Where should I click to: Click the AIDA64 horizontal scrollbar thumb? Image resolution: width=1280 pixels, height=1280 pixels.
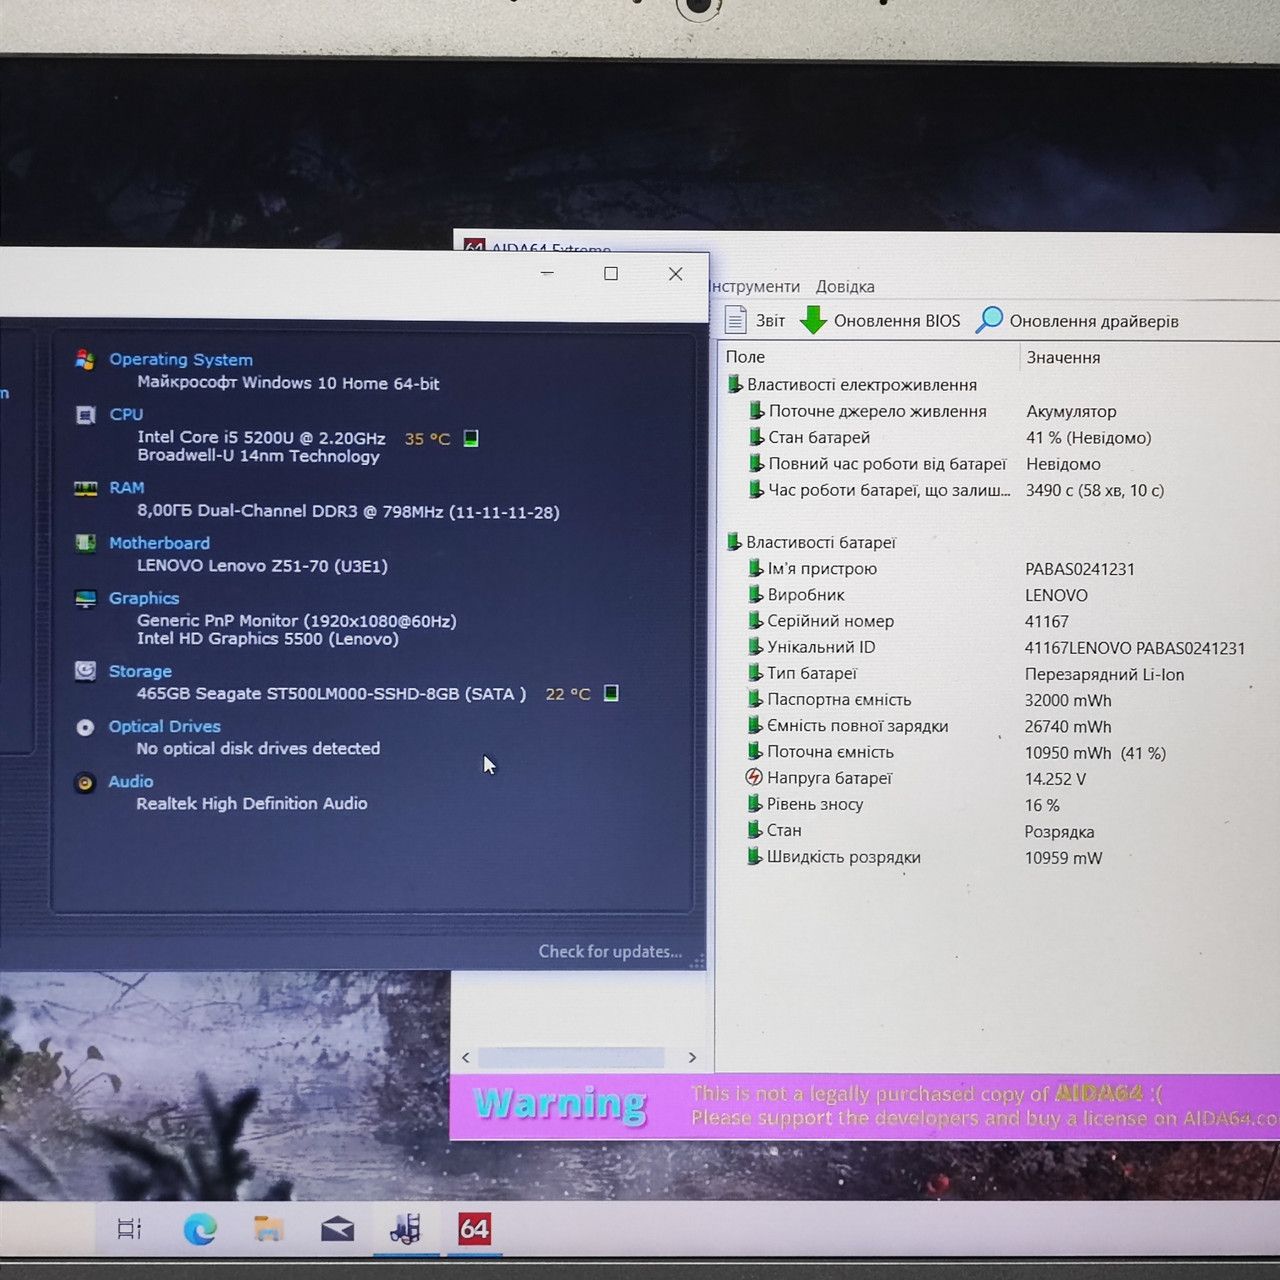571,1057
